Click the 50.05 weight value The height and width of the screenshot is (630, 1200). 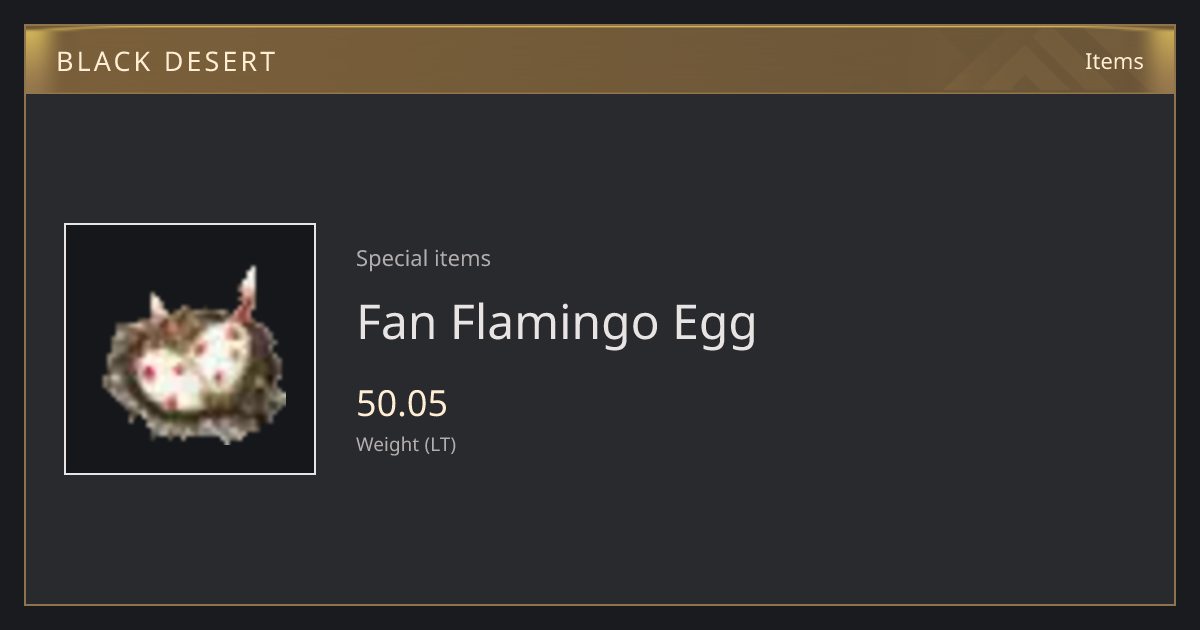(x=402, y=404)
